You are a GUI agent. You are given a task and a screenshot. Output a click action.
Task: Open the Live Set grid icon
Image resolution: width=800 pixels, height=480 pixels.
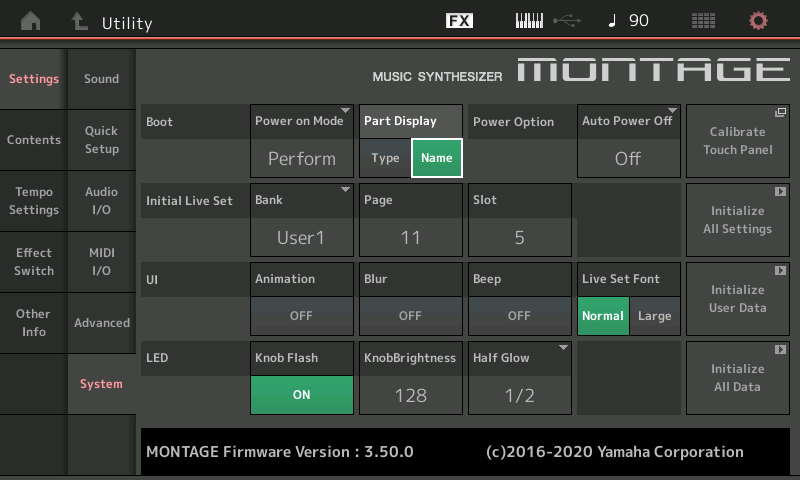click(x=703, y=21)
